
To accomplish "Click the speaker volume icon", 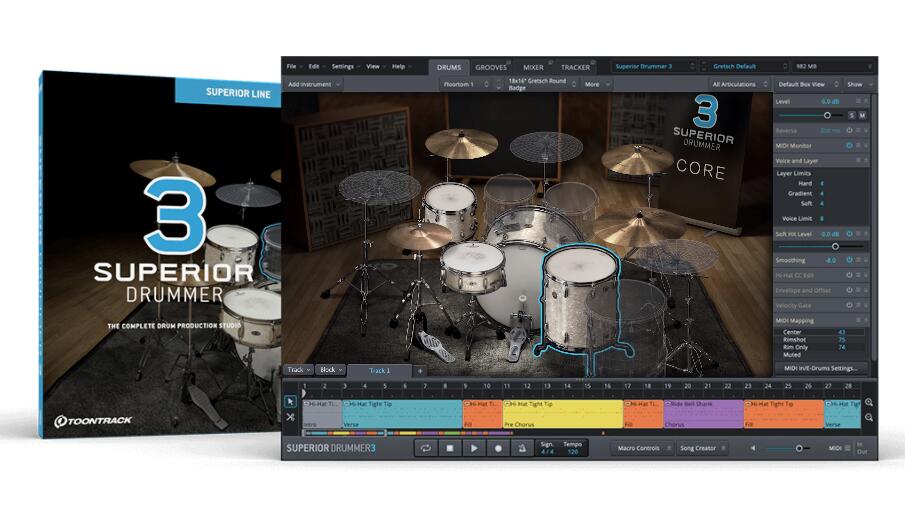I will tap(753, 448).
